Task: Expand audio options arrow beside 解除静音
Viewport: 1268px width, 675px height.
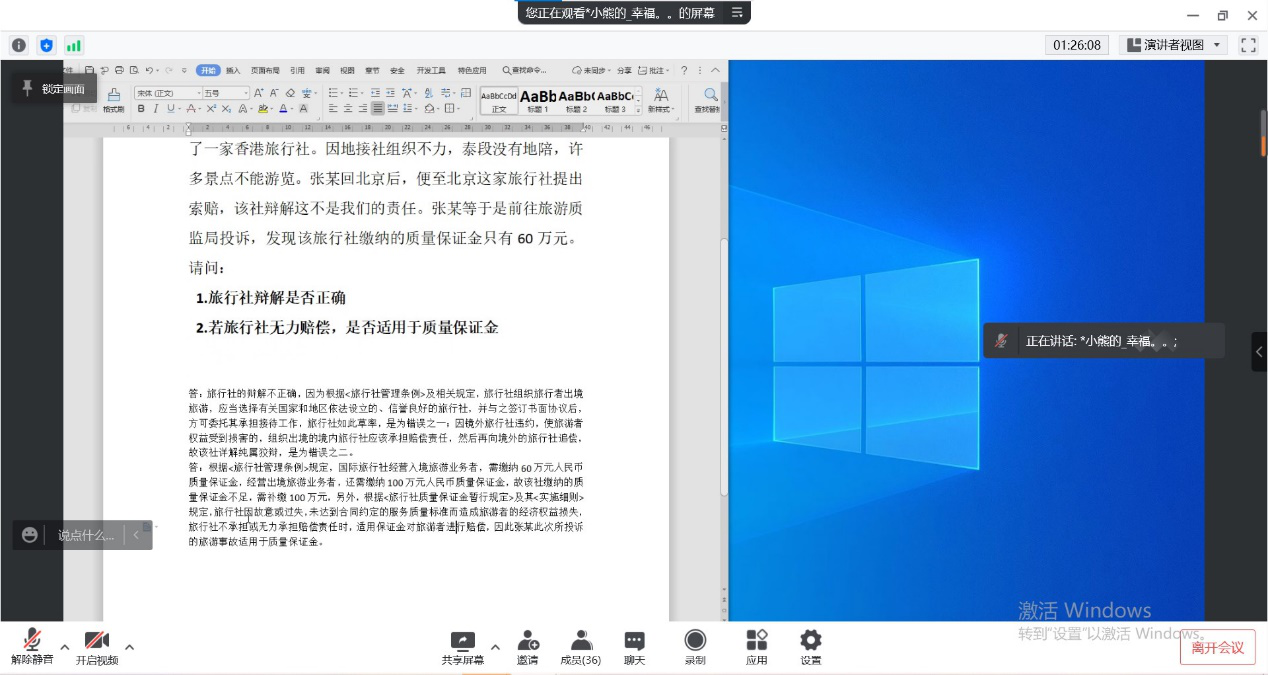Action: click(65, 647)
